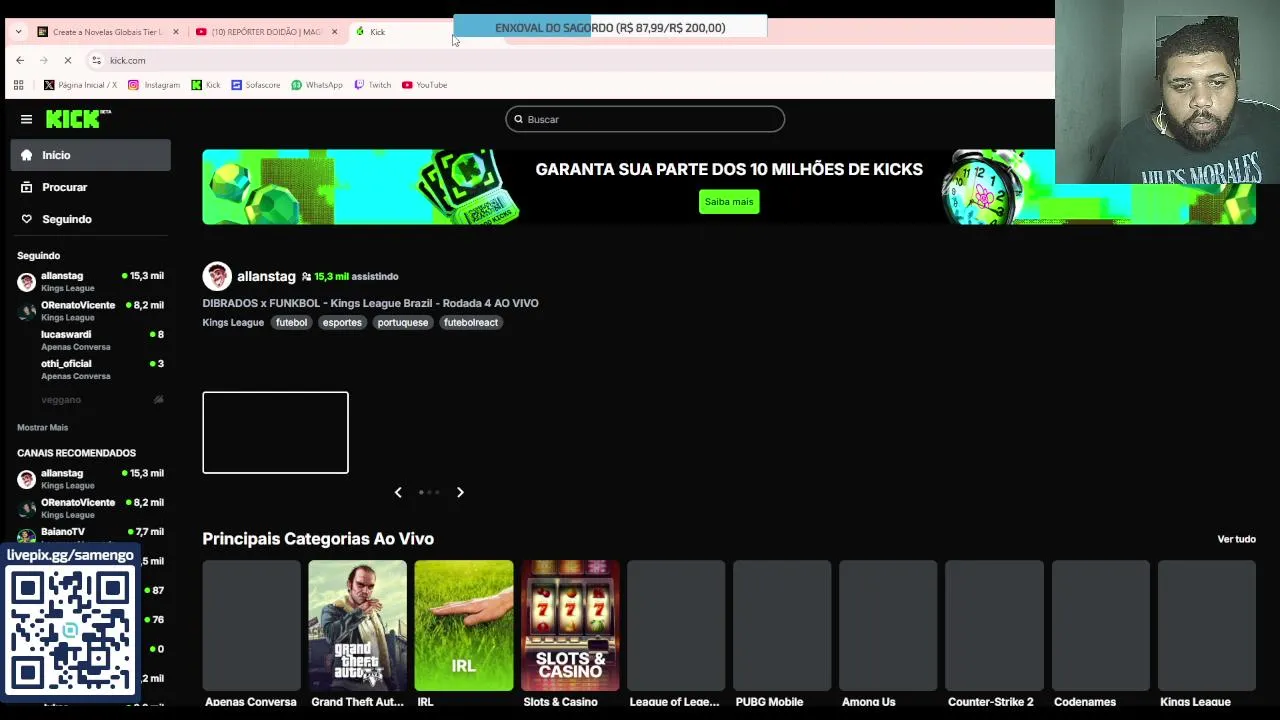Image resolution: width=1280 pixels, height=720 pixels.
Task: Open the site info icon beside kick.com
Action: (96, 60)
